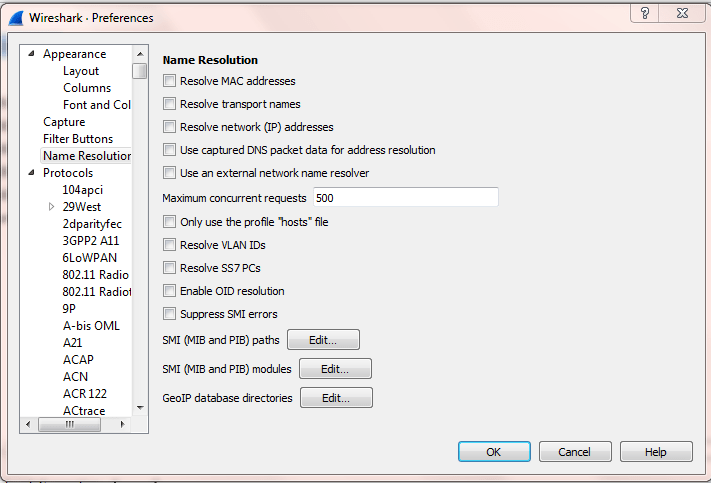
Task: Open Filter Buttons preferences page
Action: [77, 139]
